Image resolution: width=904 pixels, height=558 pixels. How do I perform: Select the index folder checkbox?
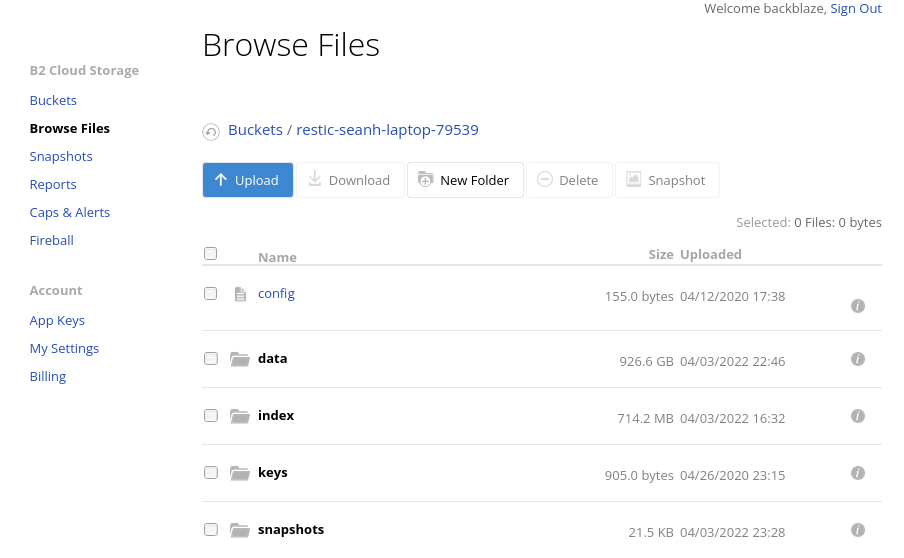tap(210, 416)
